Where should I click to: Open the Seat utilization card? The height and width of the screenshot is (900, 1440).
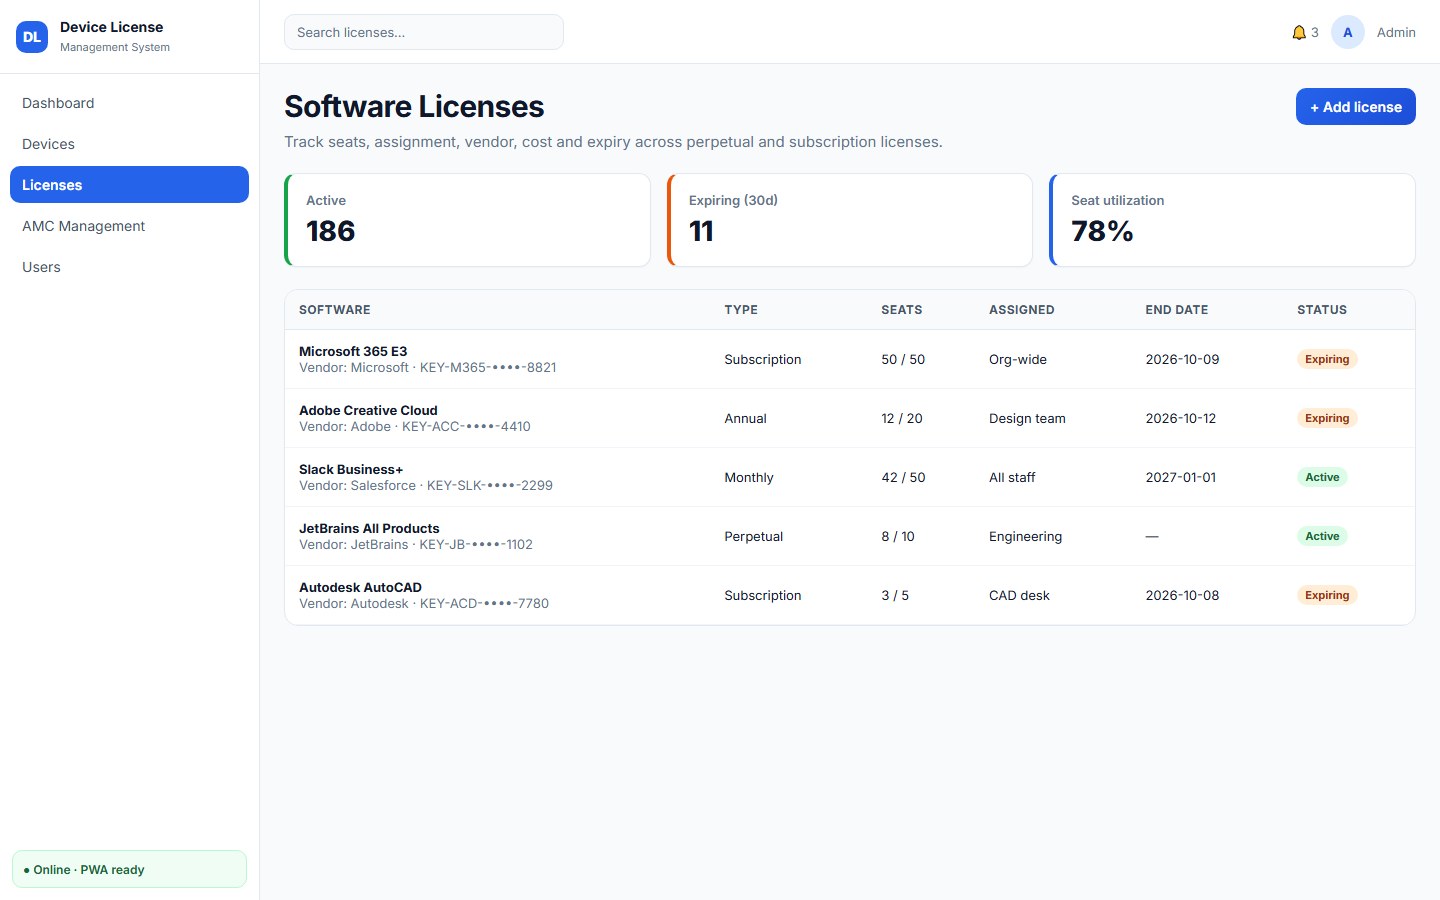[x=1232, y=220]
